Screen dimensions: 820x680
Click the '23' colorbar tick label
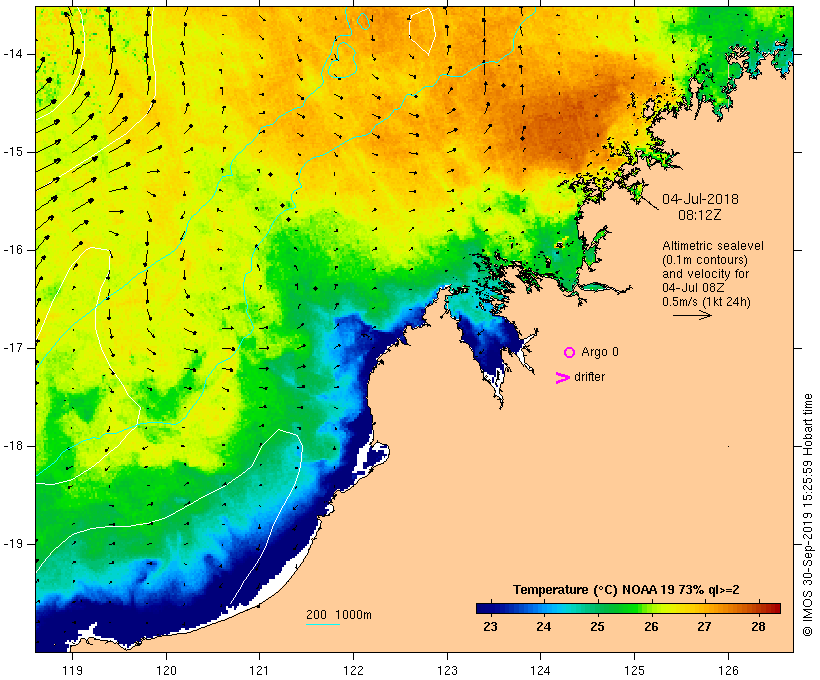pos(490,627)
